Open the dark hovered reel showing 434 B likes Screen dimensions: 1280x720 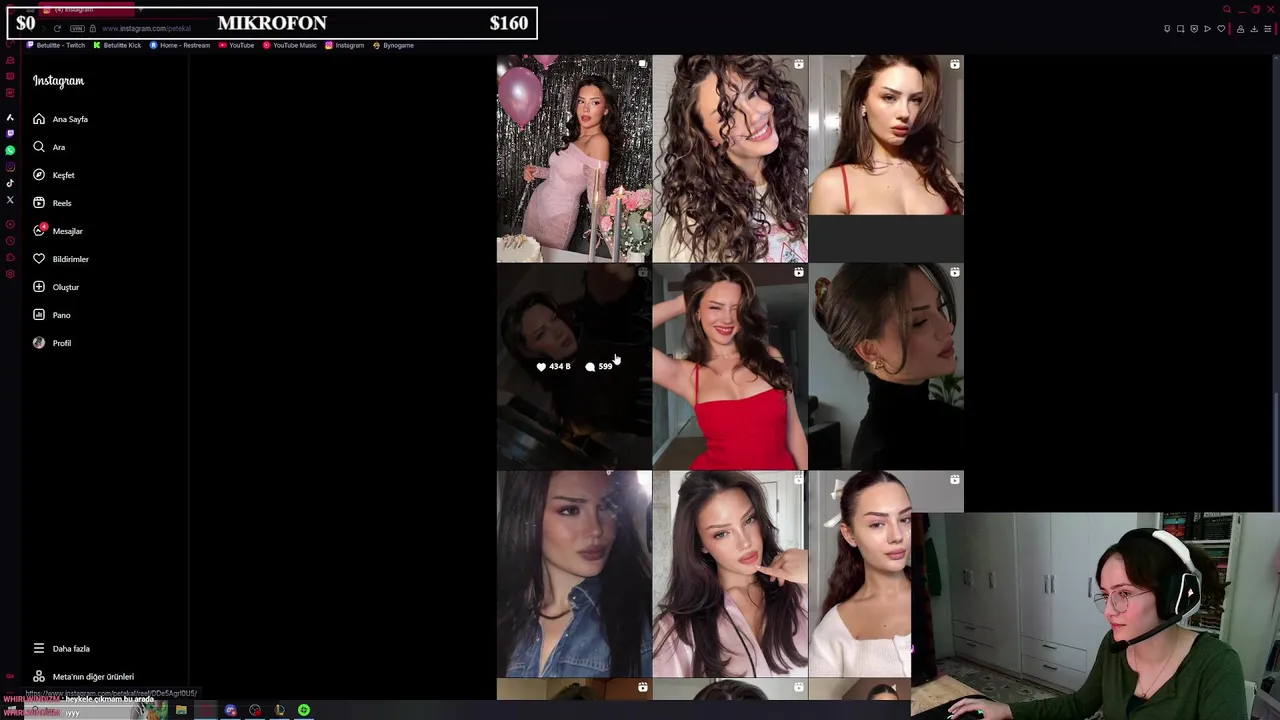(574, 366)
